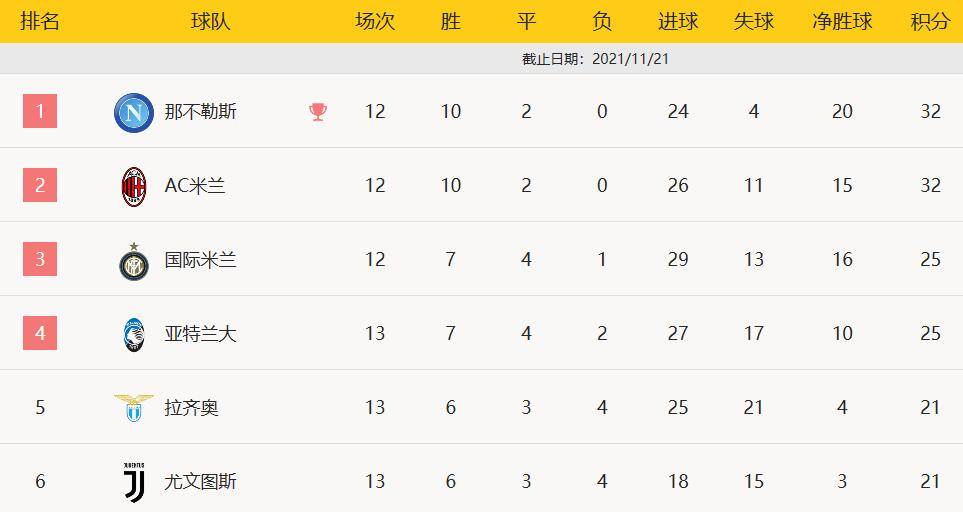This screenshot has height=512, width=963.
Task: Select the 国际米兰 team name
Action: [x=200, y=260]
